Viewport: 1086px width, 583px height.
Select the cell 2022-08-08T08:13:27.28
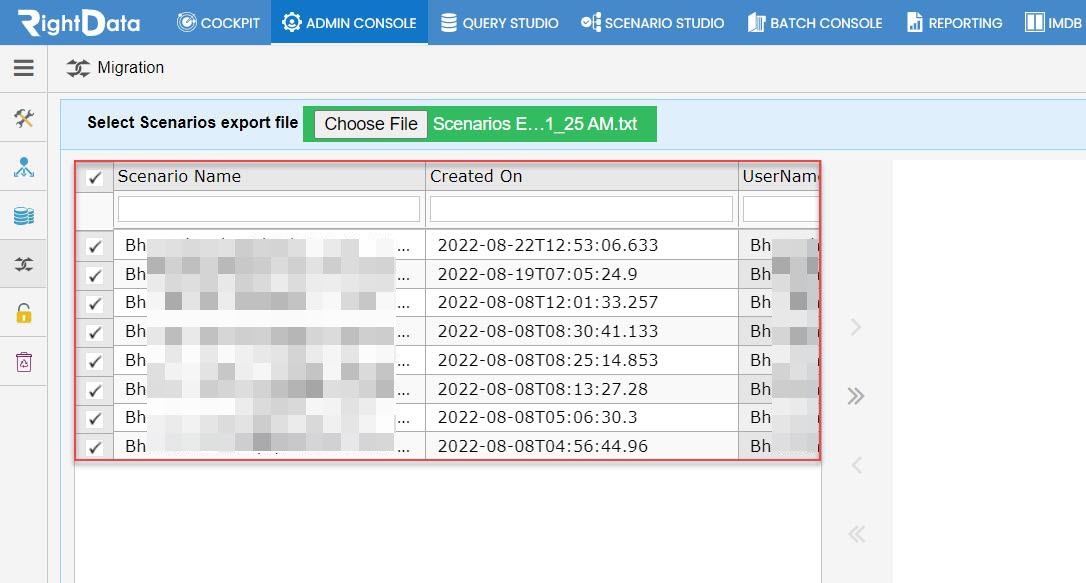tap(582, 389)
